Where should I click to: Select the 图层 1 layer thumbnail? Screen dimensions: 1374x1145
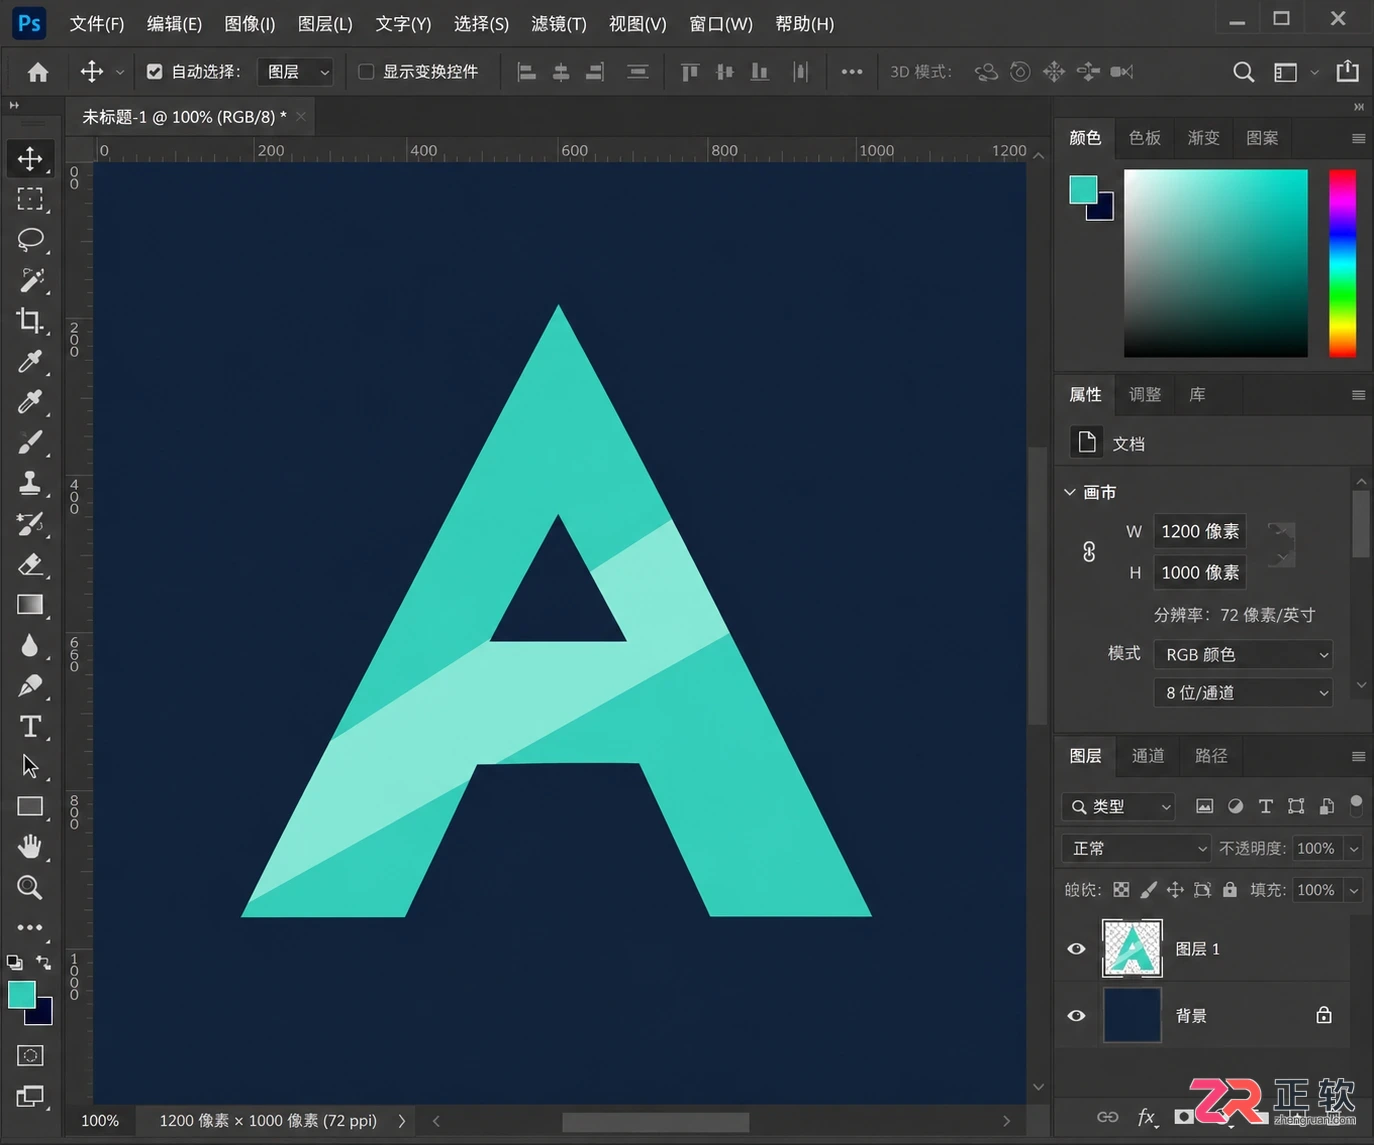1132,949
